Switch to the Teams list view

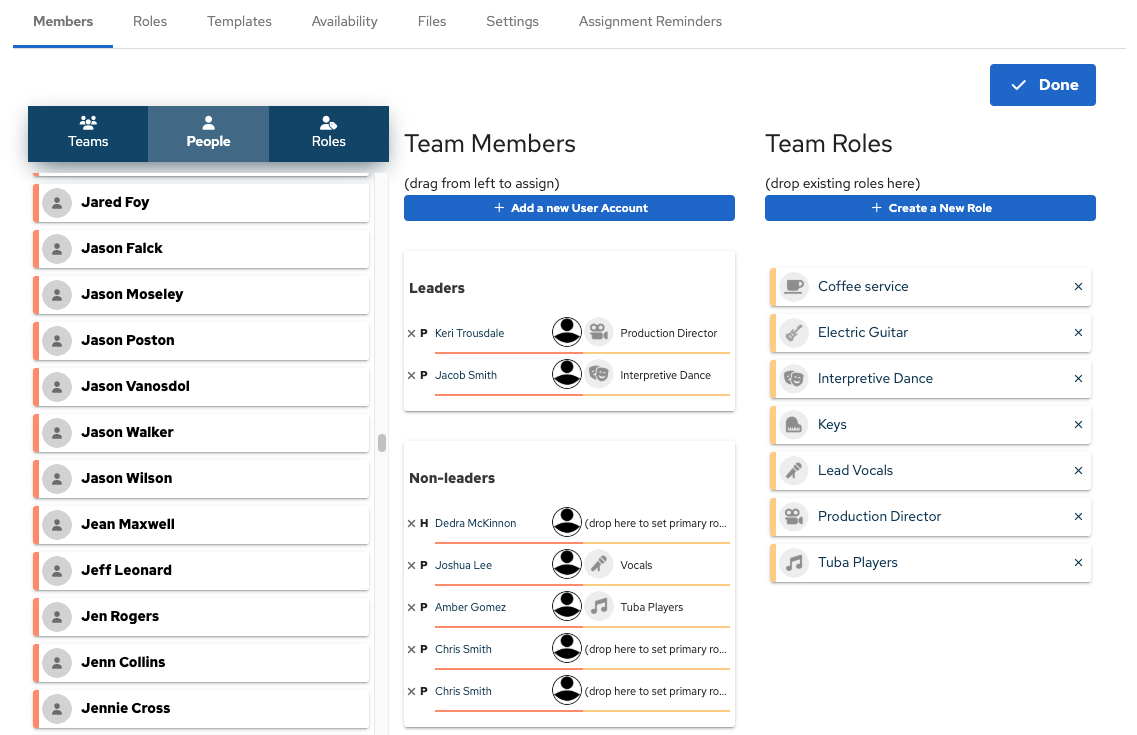pyautogui.click(x=88, y=133)
